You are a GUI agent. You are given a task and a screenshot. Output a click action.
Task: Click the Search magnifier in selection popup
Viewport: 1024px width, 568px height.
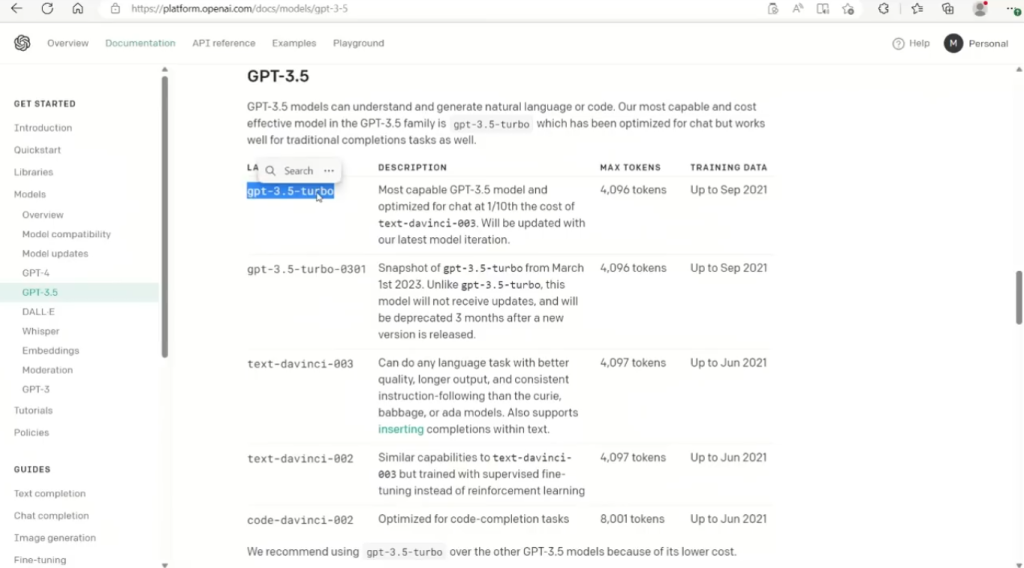tap(271, 171)
